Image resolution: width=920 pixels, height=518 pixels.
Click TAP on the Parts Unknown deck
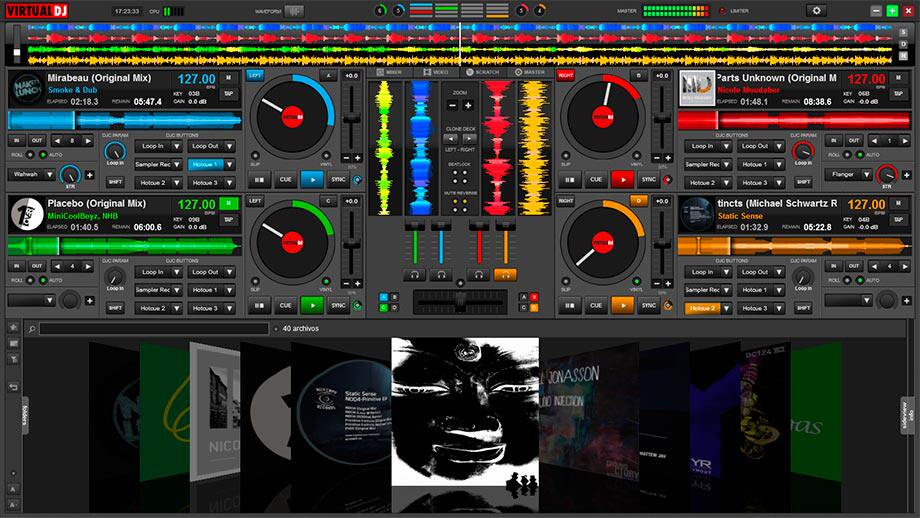point(898,94)
